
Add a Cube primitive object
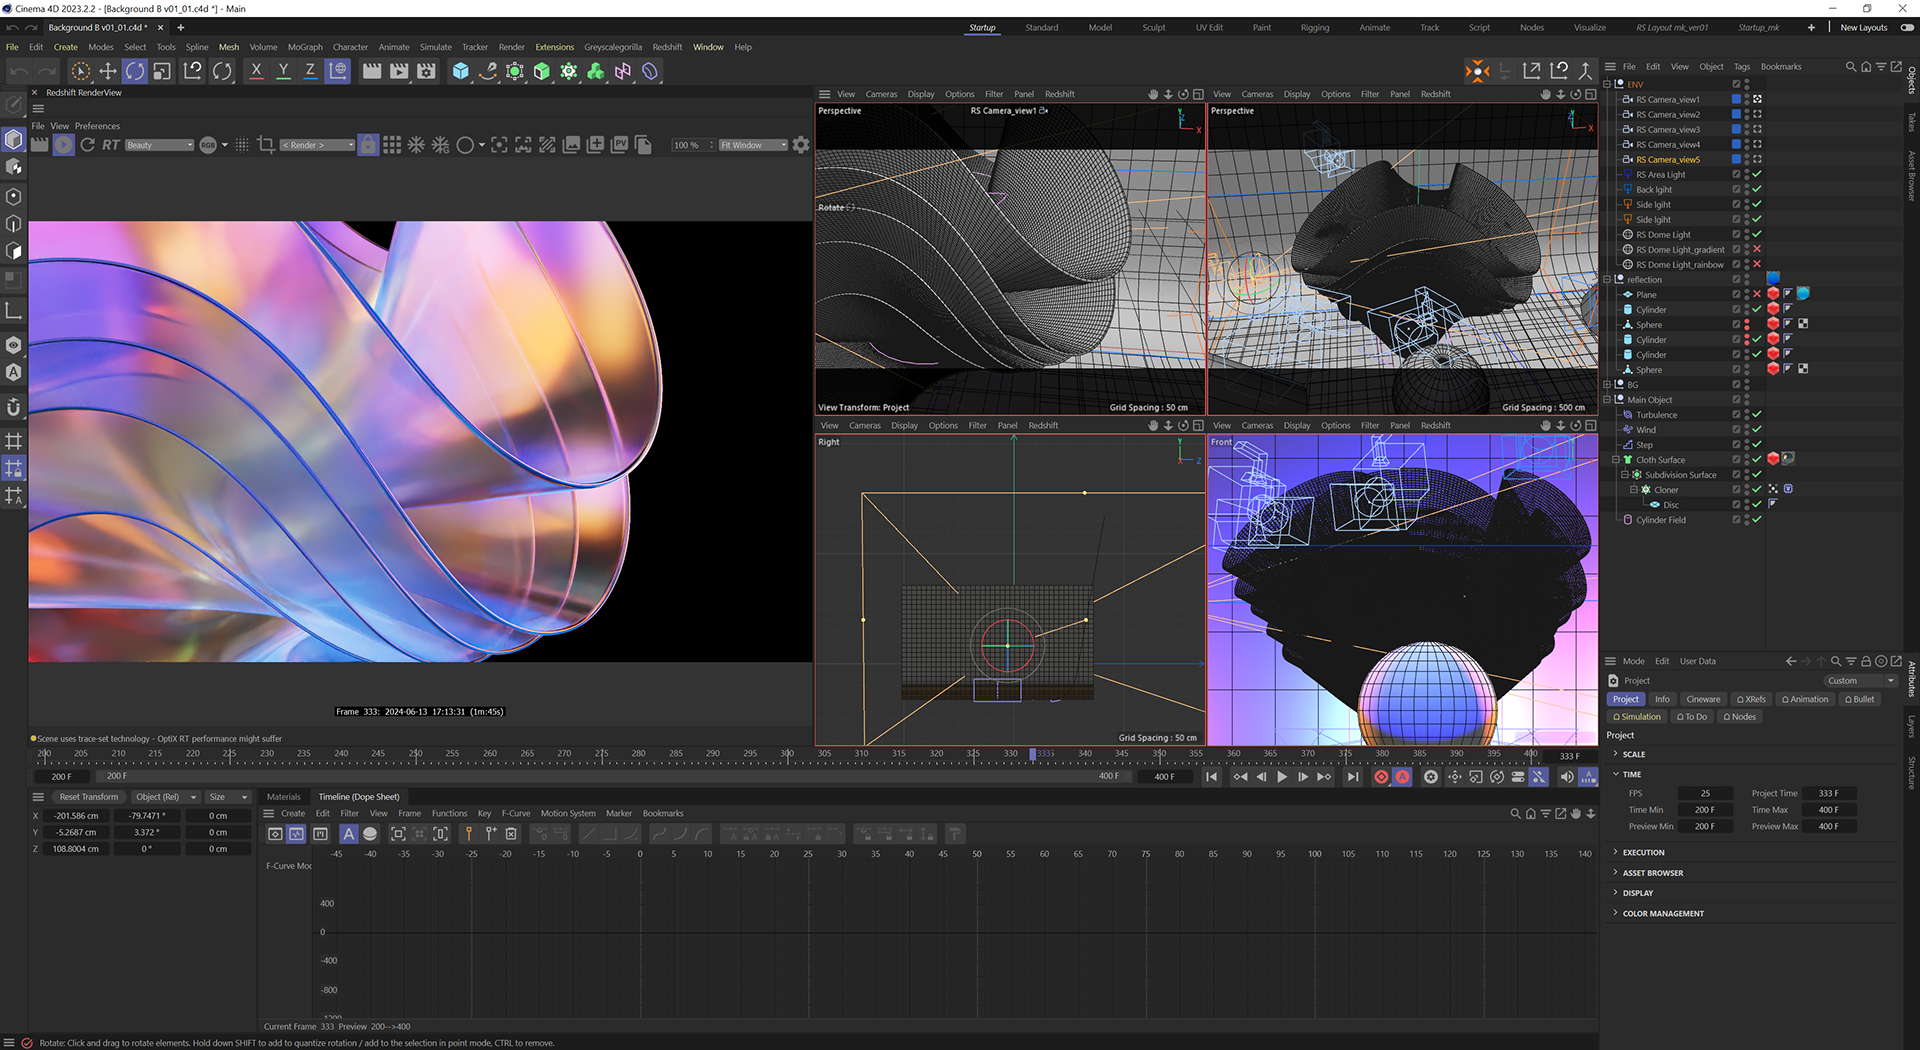[460, 71]
